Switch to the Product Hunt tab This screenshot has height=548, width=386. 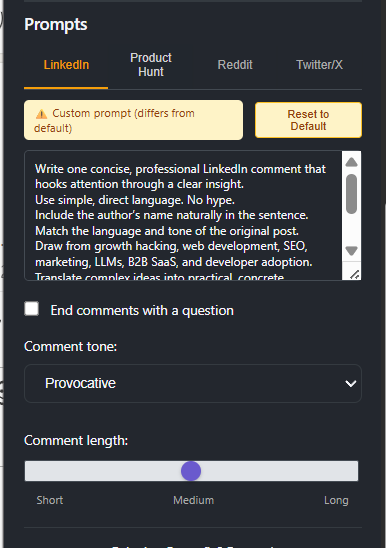point(151,65)
